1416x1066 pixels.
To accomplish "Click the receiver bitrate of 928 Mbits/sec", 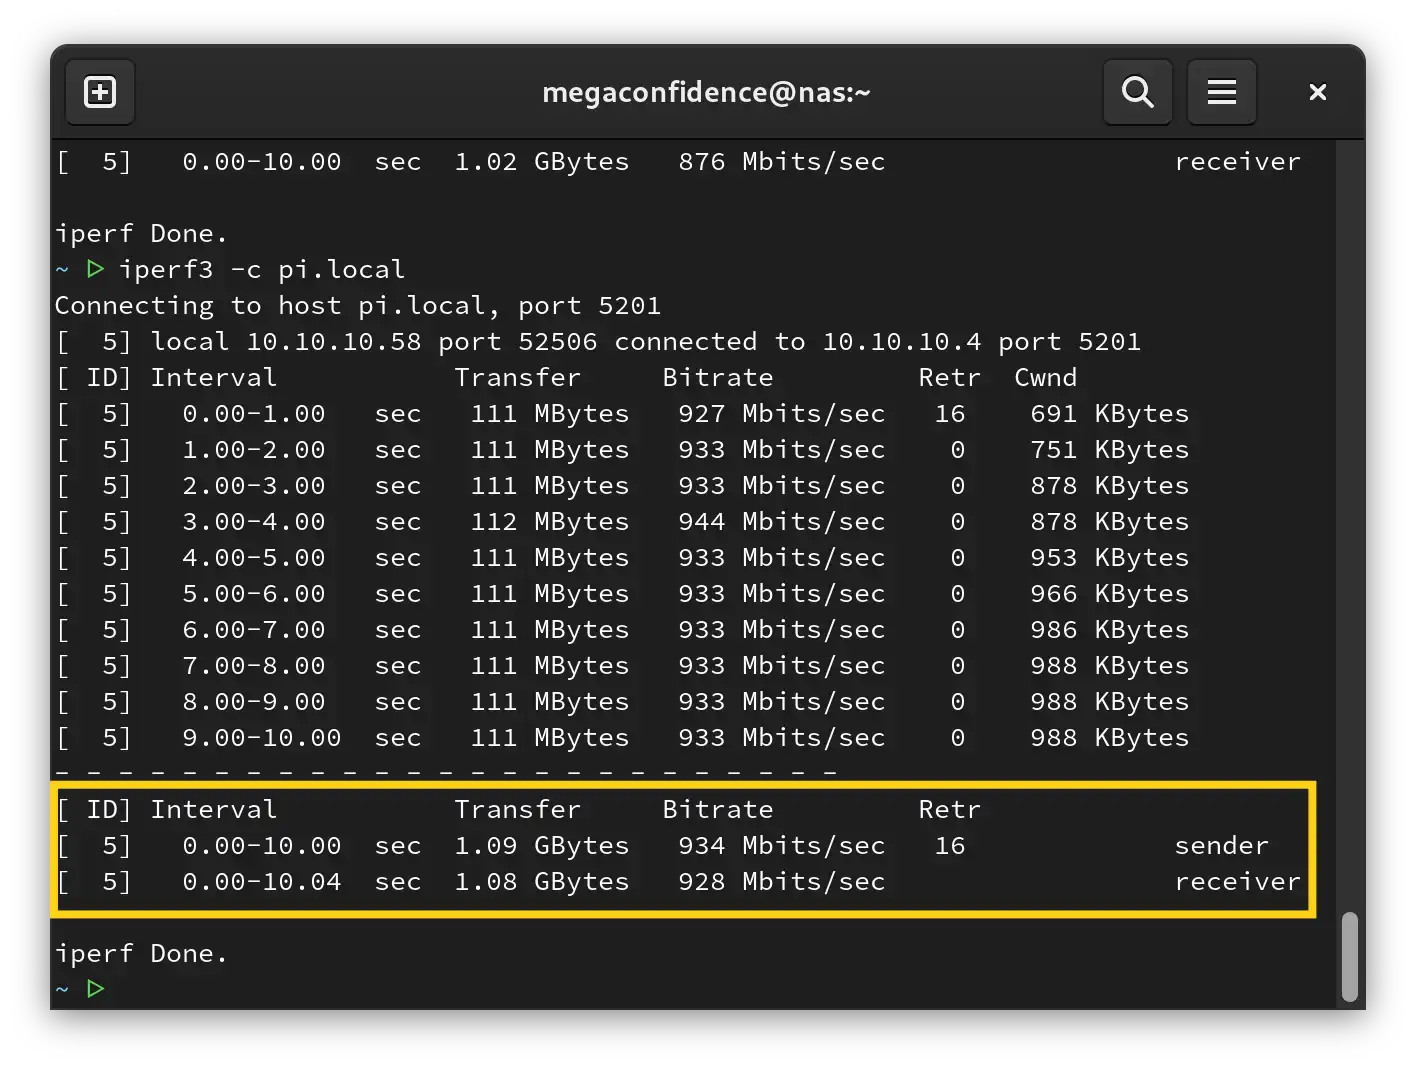I will (x=781, y=881).
